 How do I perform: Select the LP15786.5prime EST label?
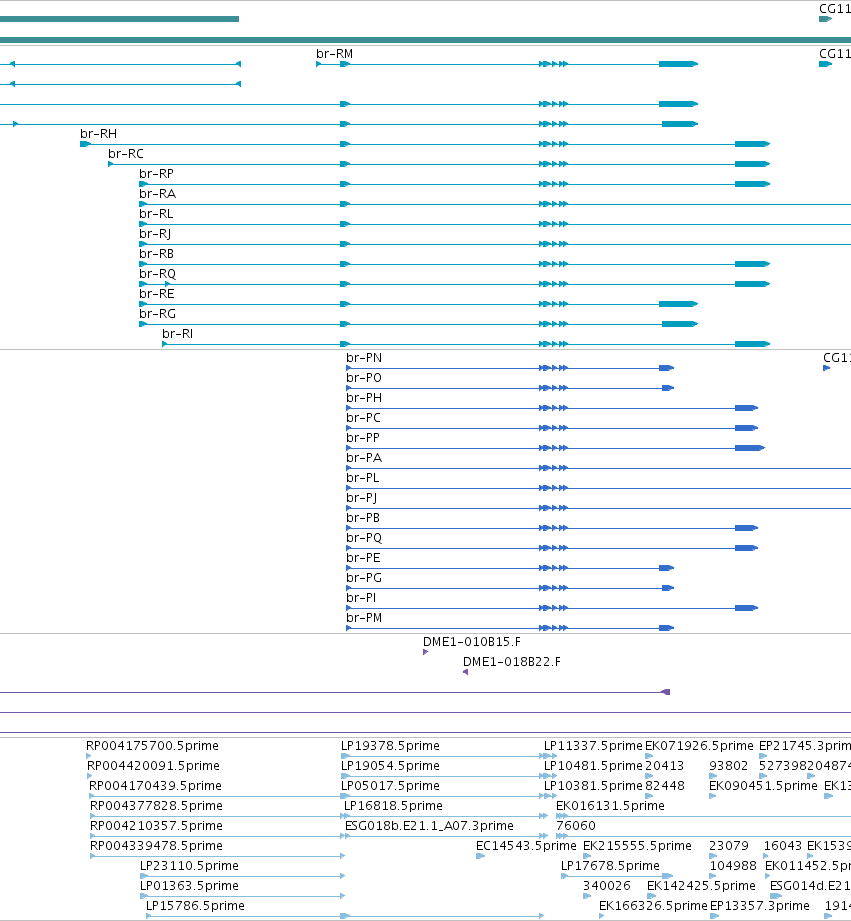point(195,906)
